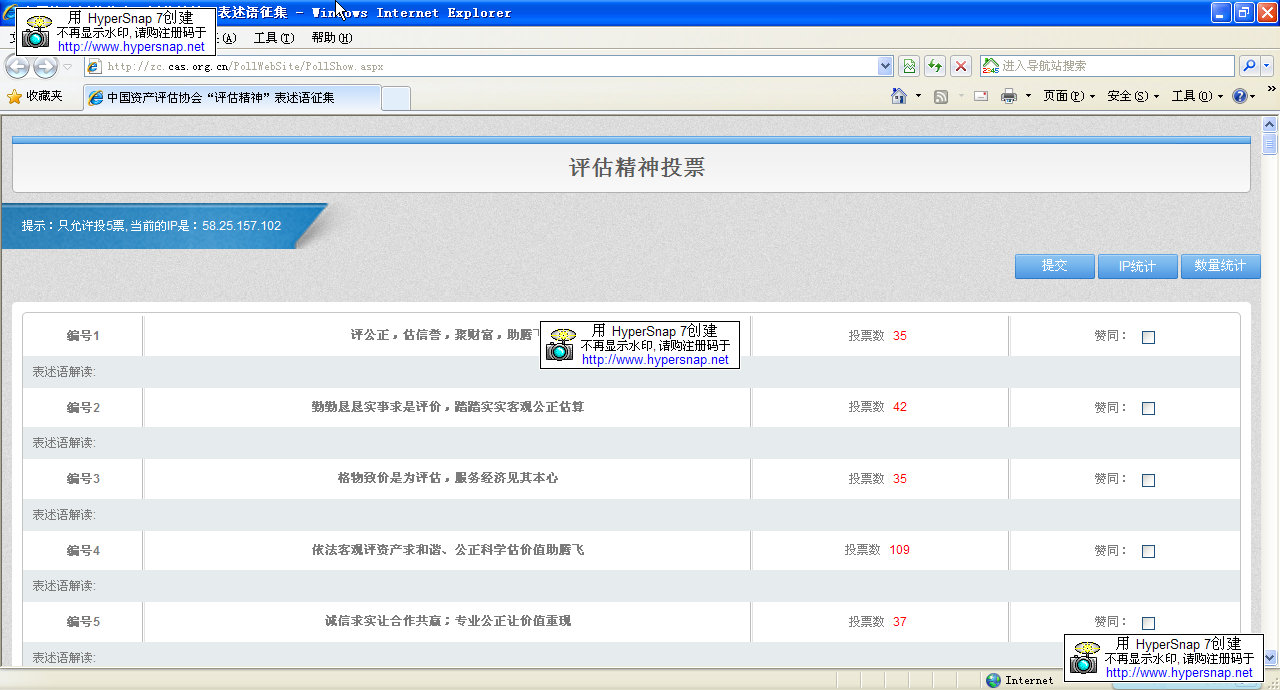
Task: Click the vertical scrollbar thumb
Action: 1270,144
